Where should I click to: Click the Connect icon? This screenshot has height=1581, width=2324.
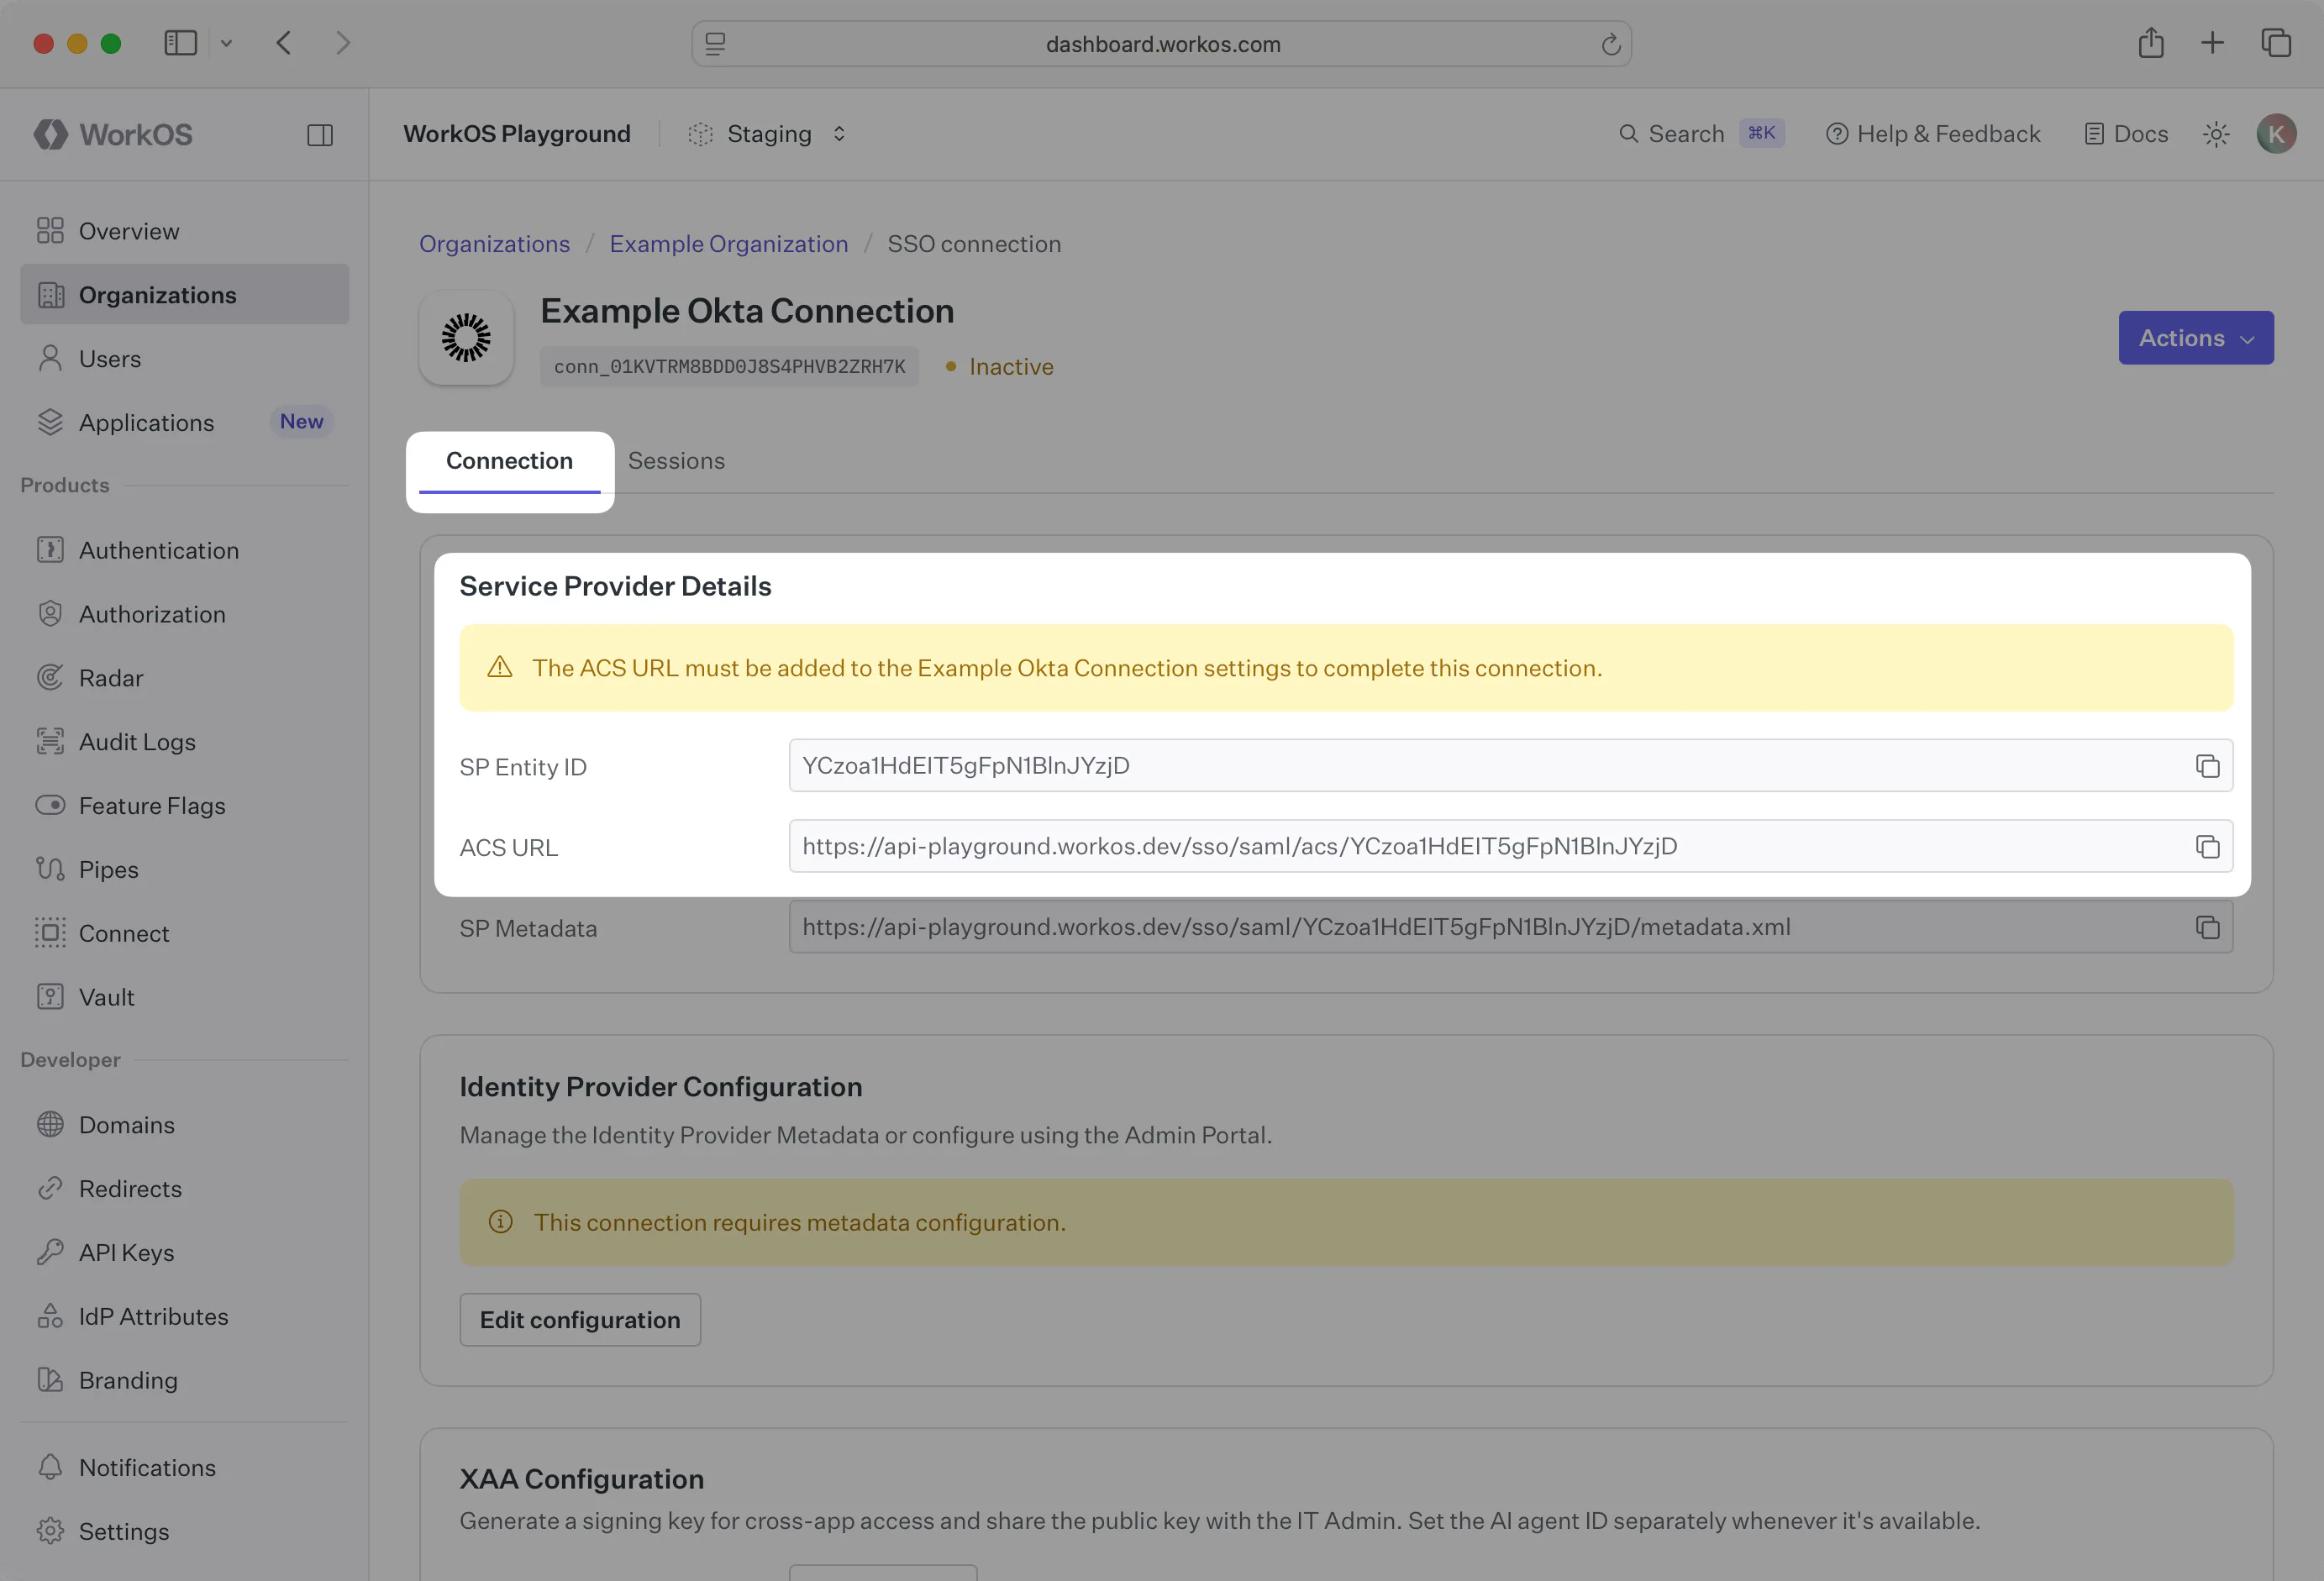[x=50, y=933]
